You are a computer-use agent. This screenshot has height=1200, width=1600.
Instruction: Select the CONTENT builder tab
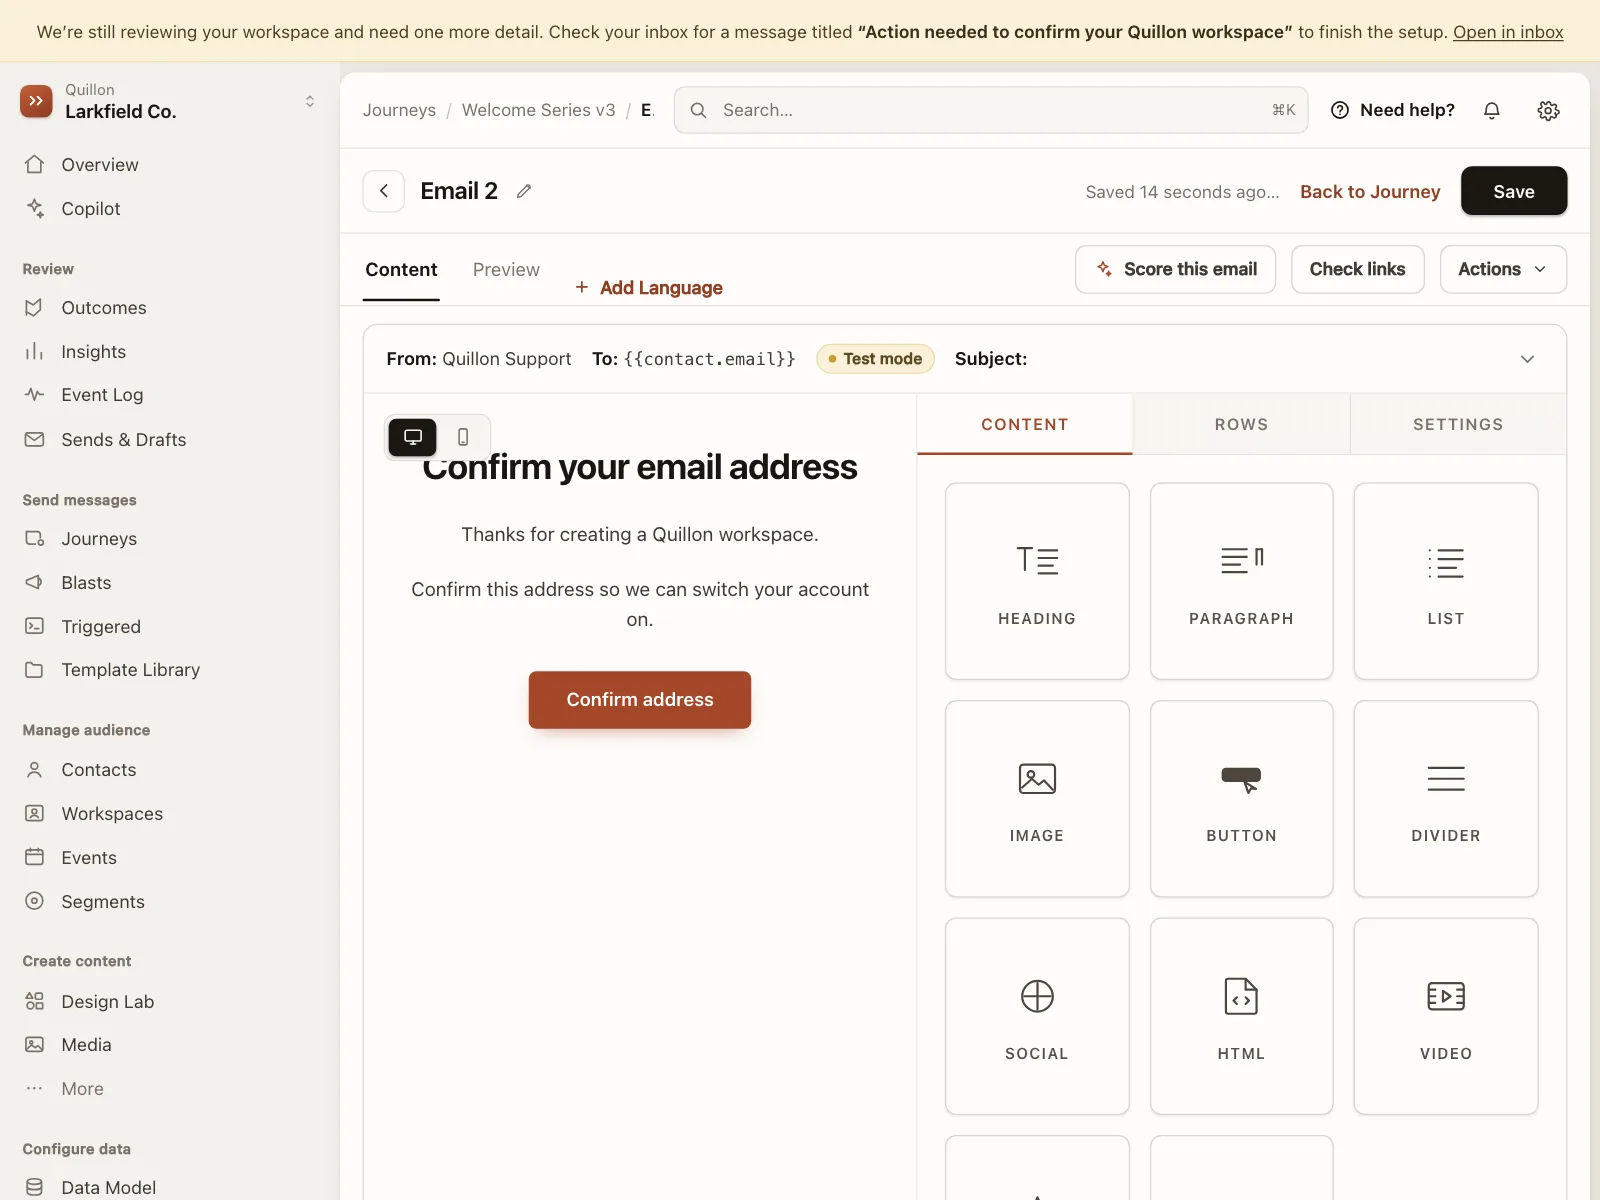(1025, 424)
